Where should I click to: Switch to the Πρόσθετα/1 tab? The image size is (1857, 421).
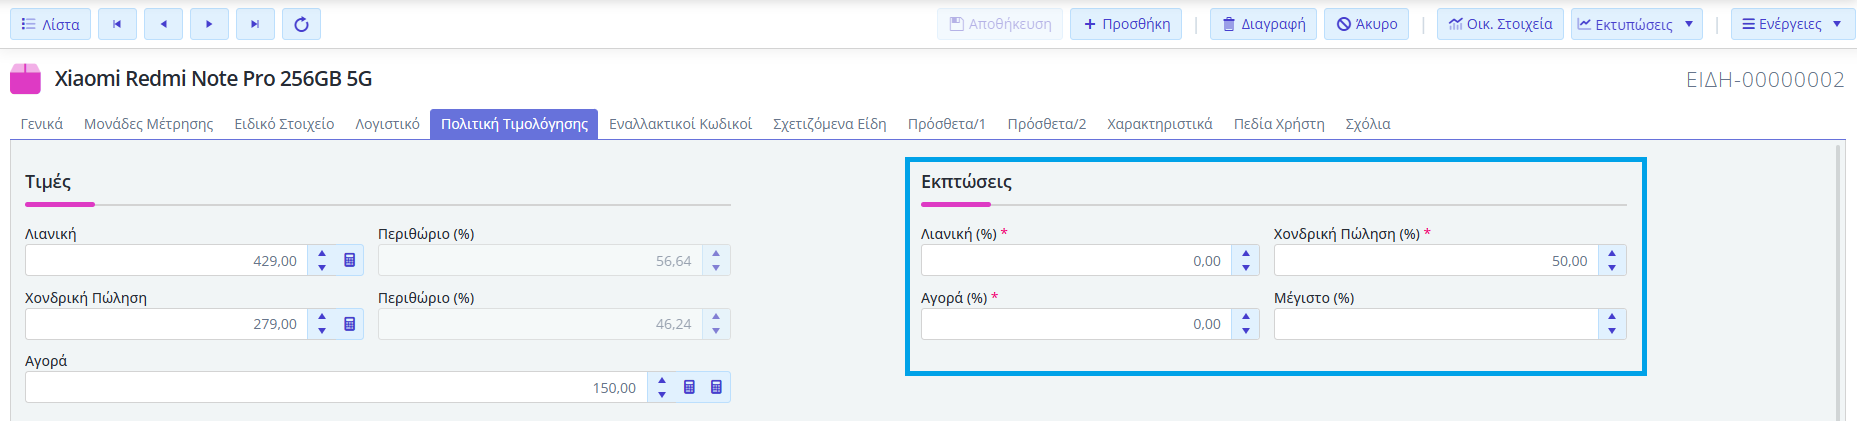(947, 124)
